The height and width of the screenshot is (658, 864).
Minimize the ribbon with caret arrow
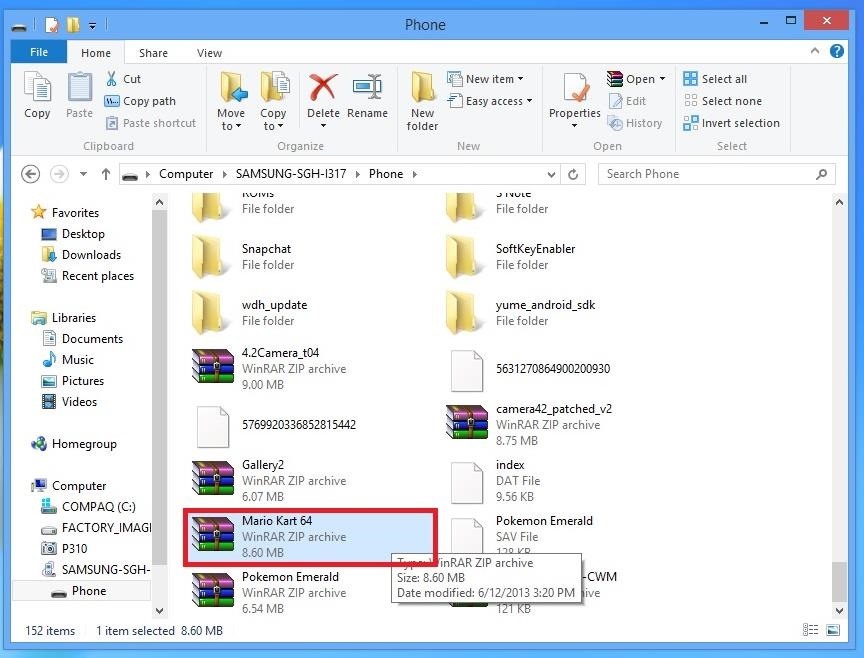point(815,51)
